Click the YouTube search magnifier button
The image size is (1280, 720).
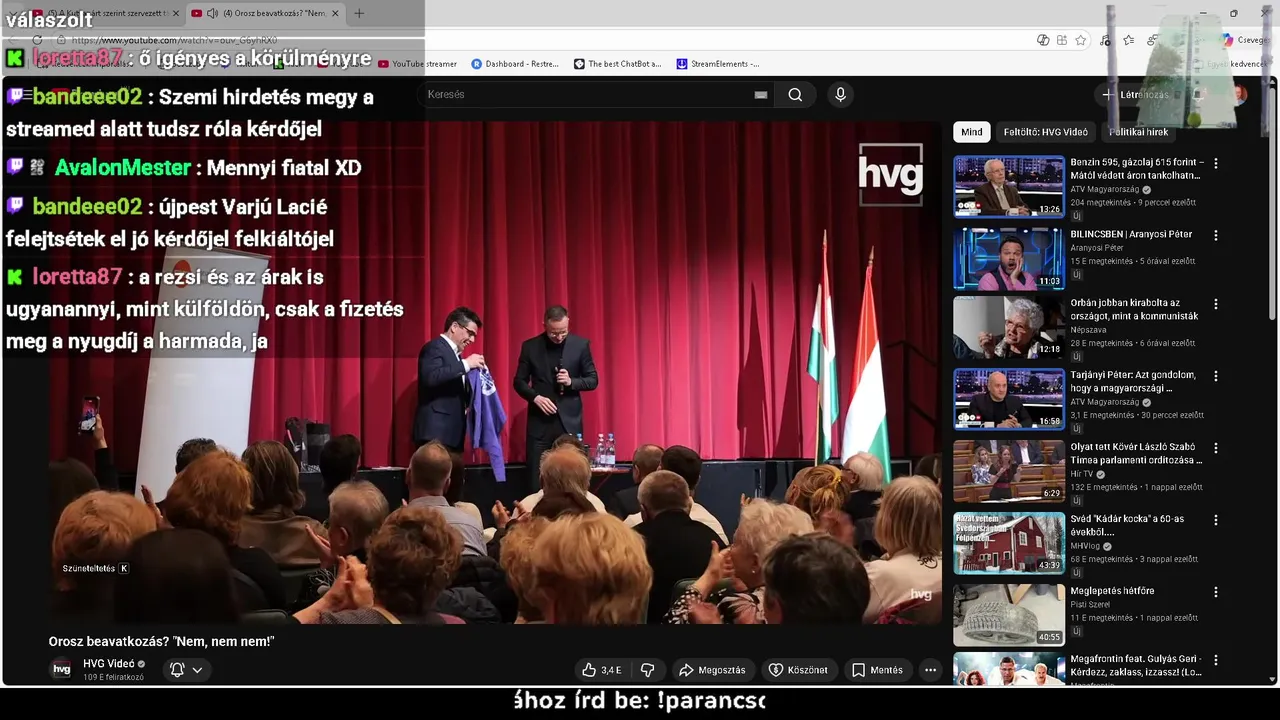[x=795, y=95]
